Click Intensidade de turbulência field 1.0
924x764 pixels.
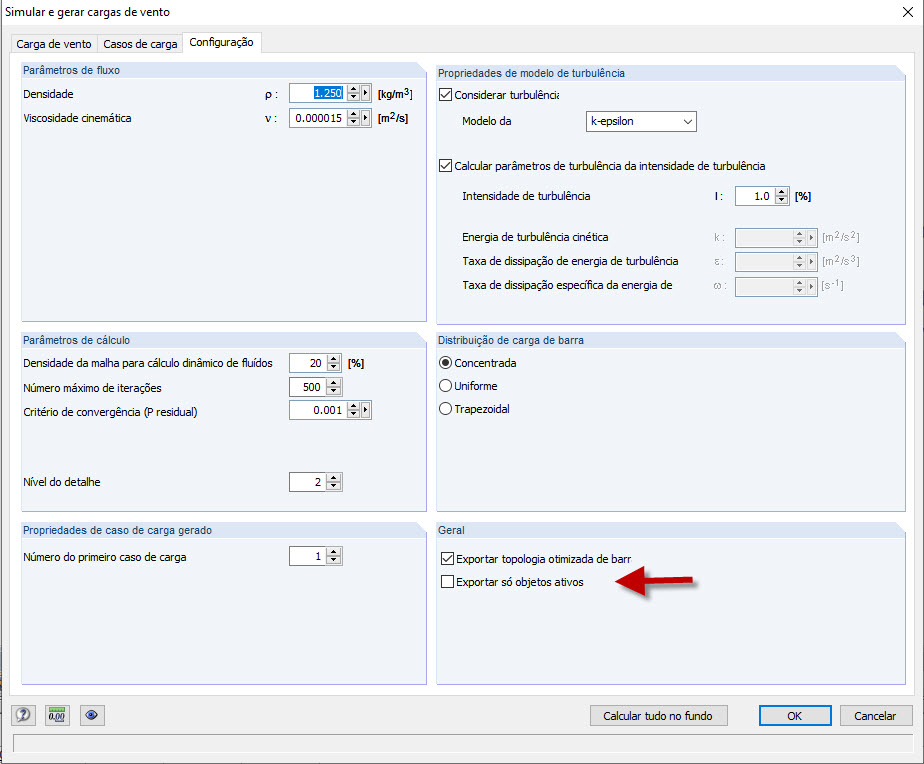[755, 196]
